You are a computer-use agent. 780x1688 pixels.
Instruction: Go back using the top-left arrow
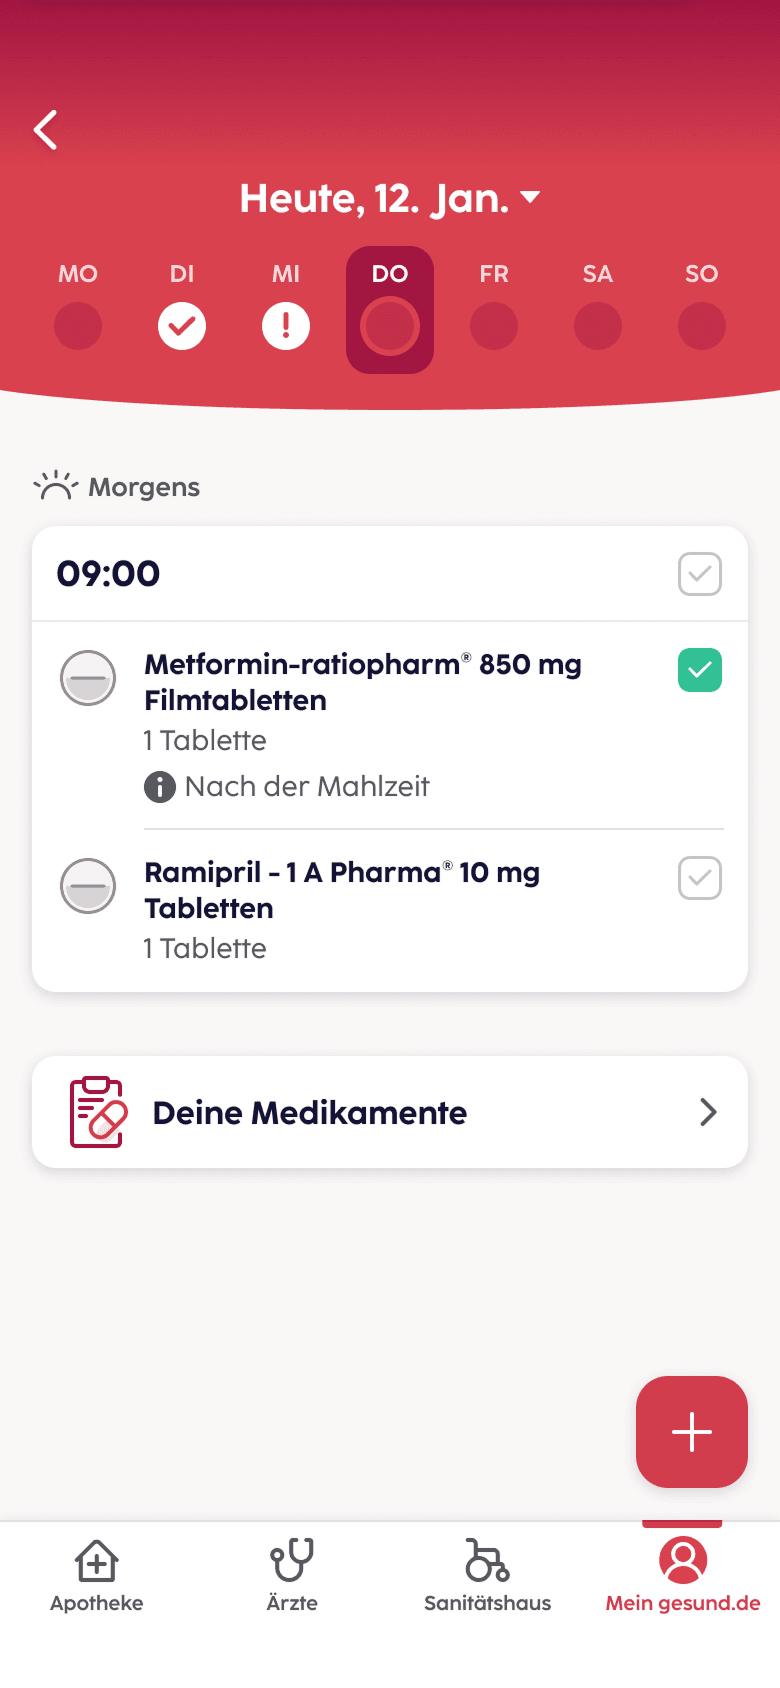coord(46,130)
